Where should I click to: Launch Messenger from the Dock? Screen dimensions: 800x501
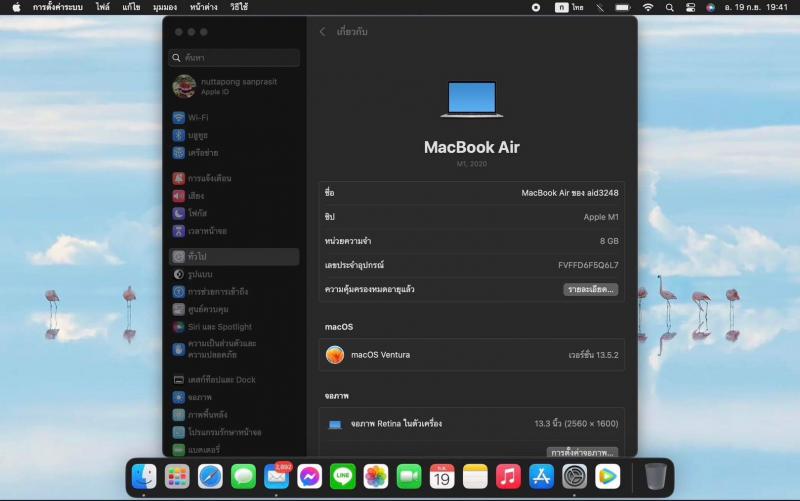pyautogui.click(x=310, y=477)
